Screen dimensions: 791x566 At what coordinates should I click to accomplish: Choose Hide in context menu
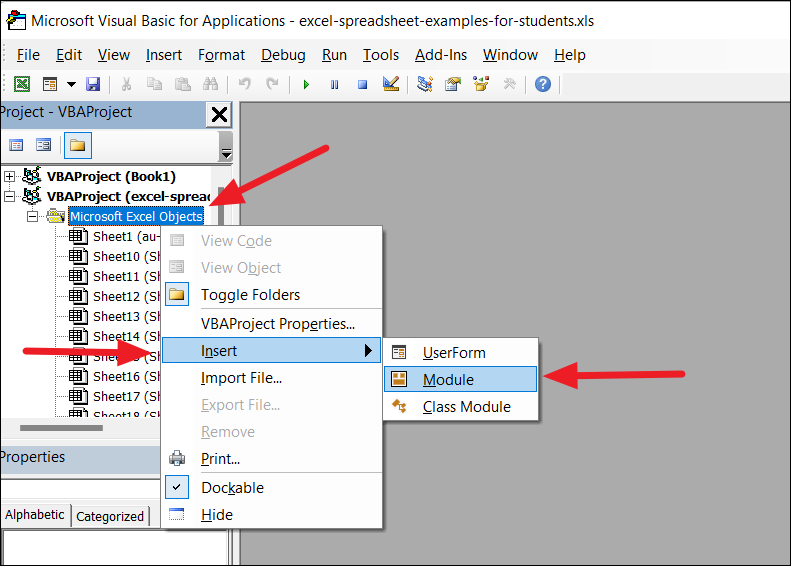click(271, 515)
